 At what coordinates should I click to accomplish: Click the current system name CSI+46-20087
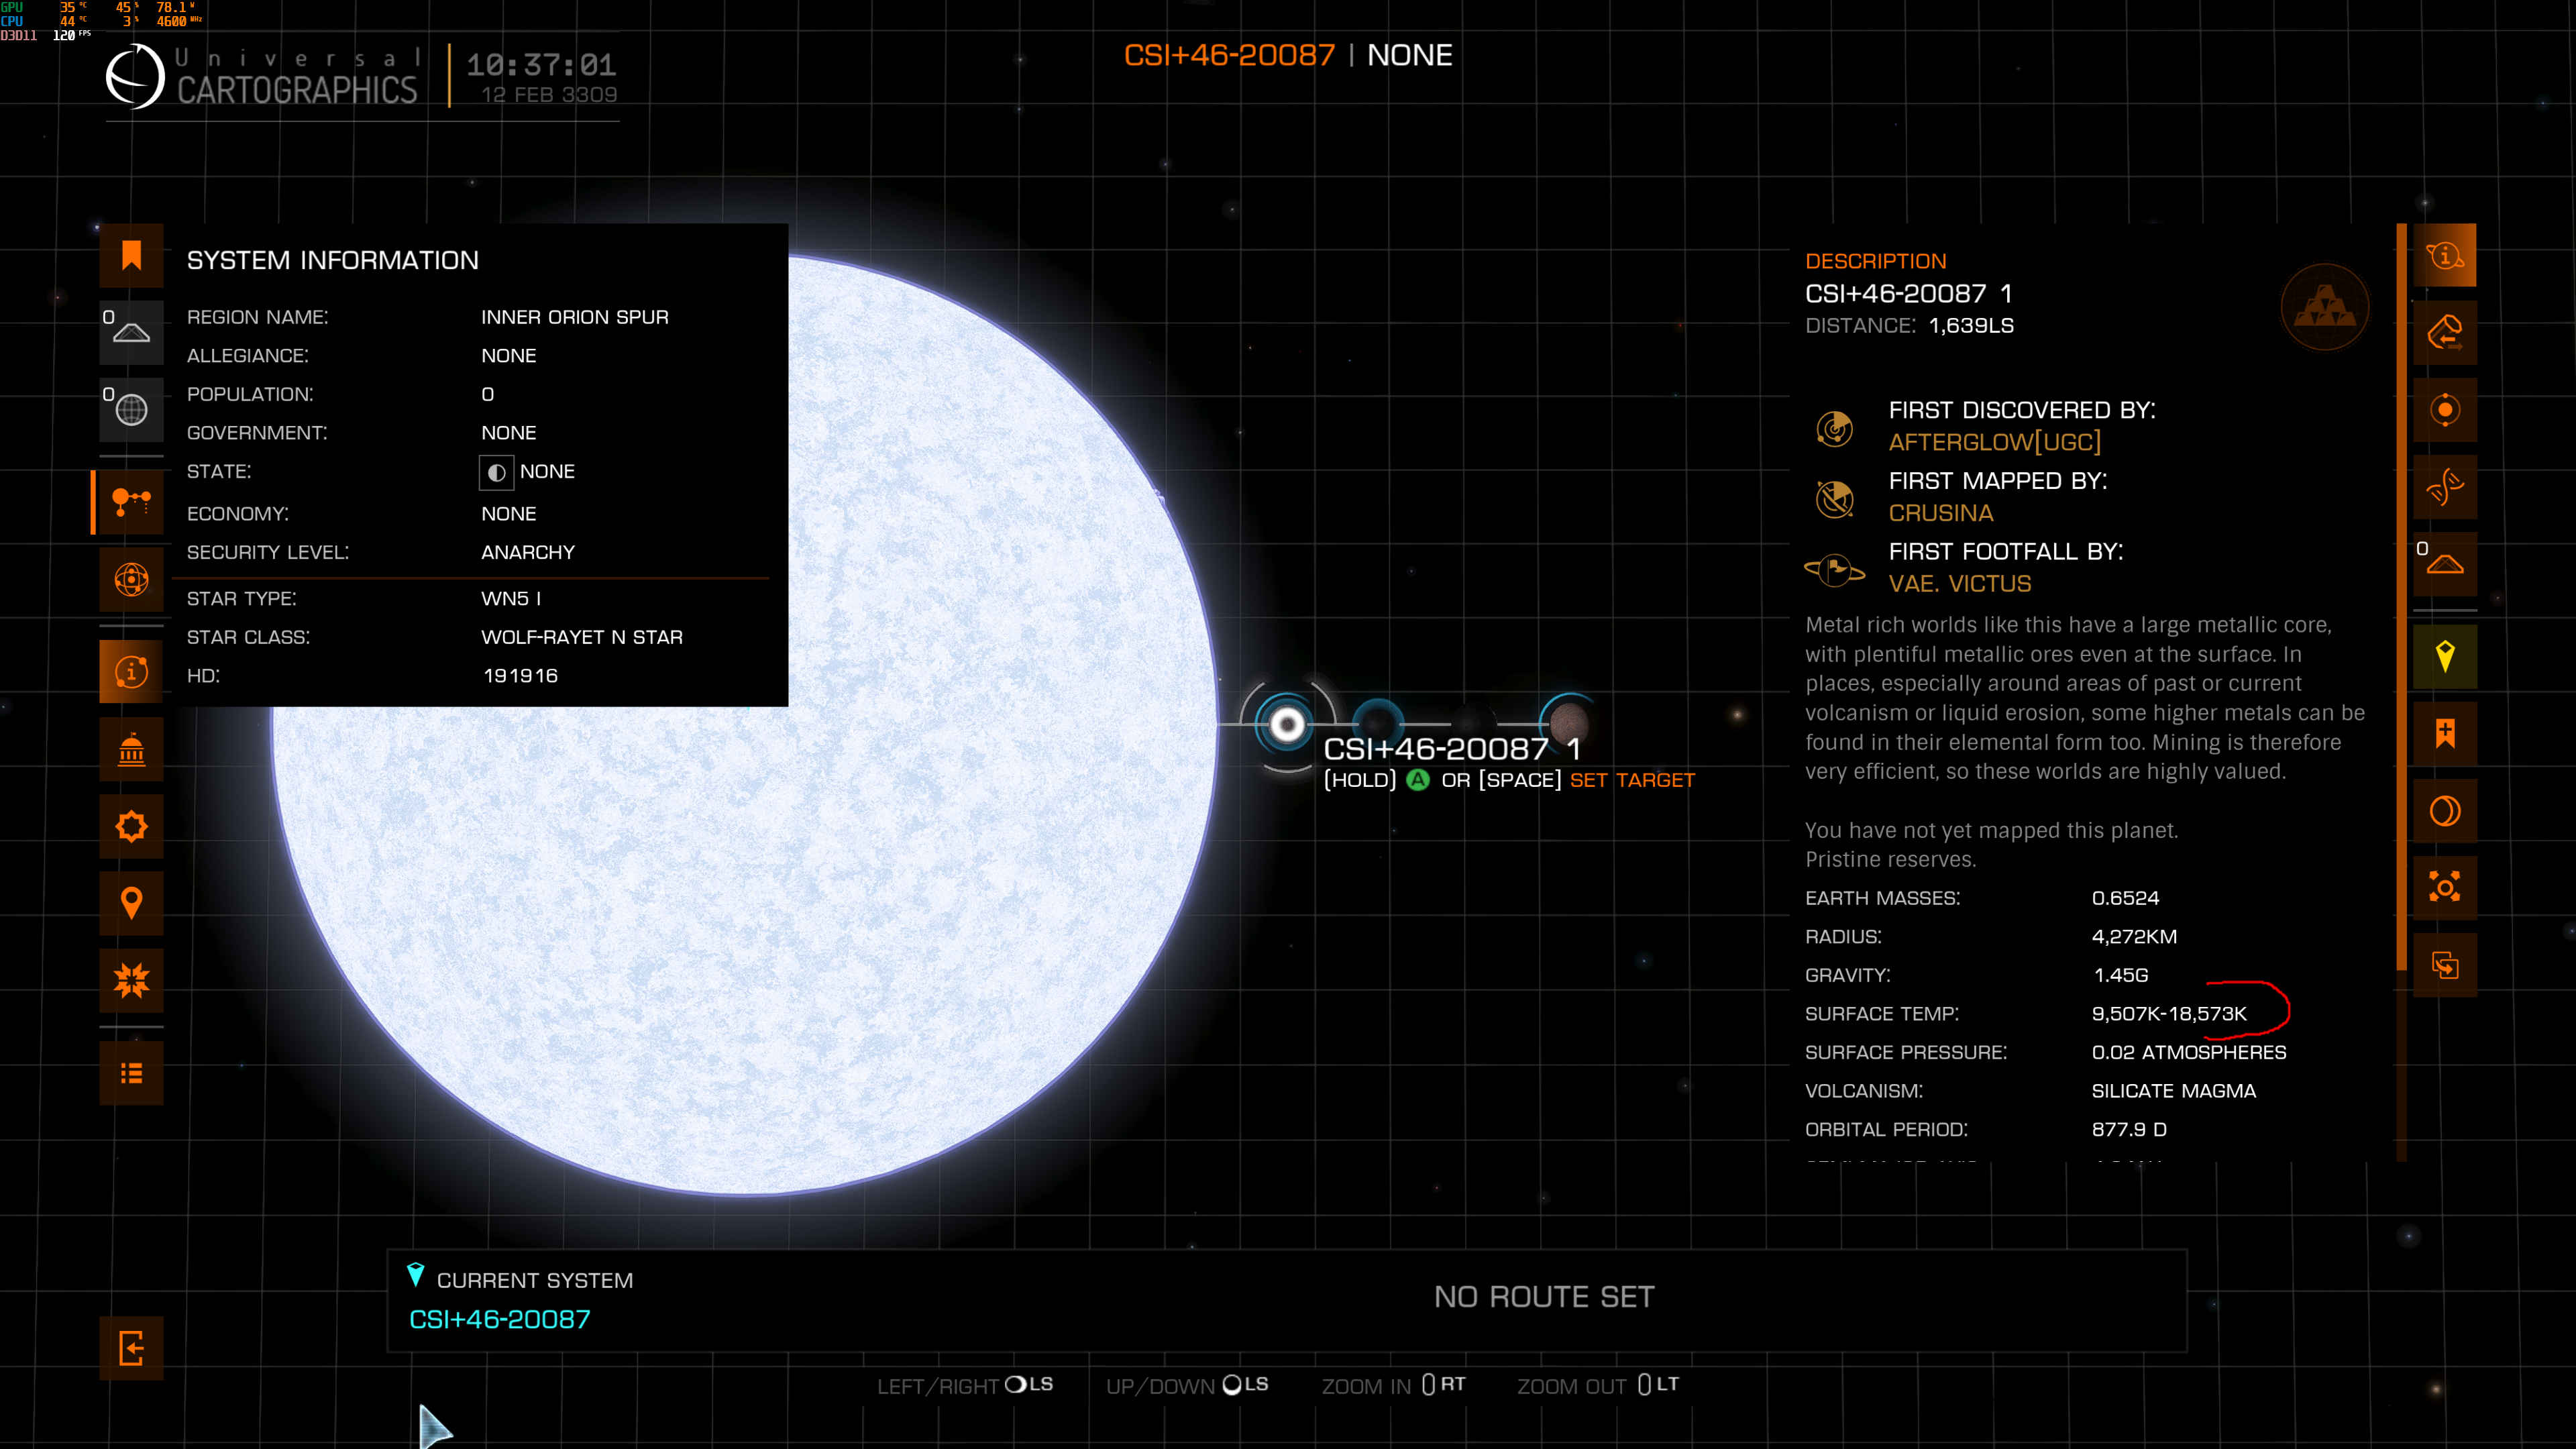pos(500,1319)
